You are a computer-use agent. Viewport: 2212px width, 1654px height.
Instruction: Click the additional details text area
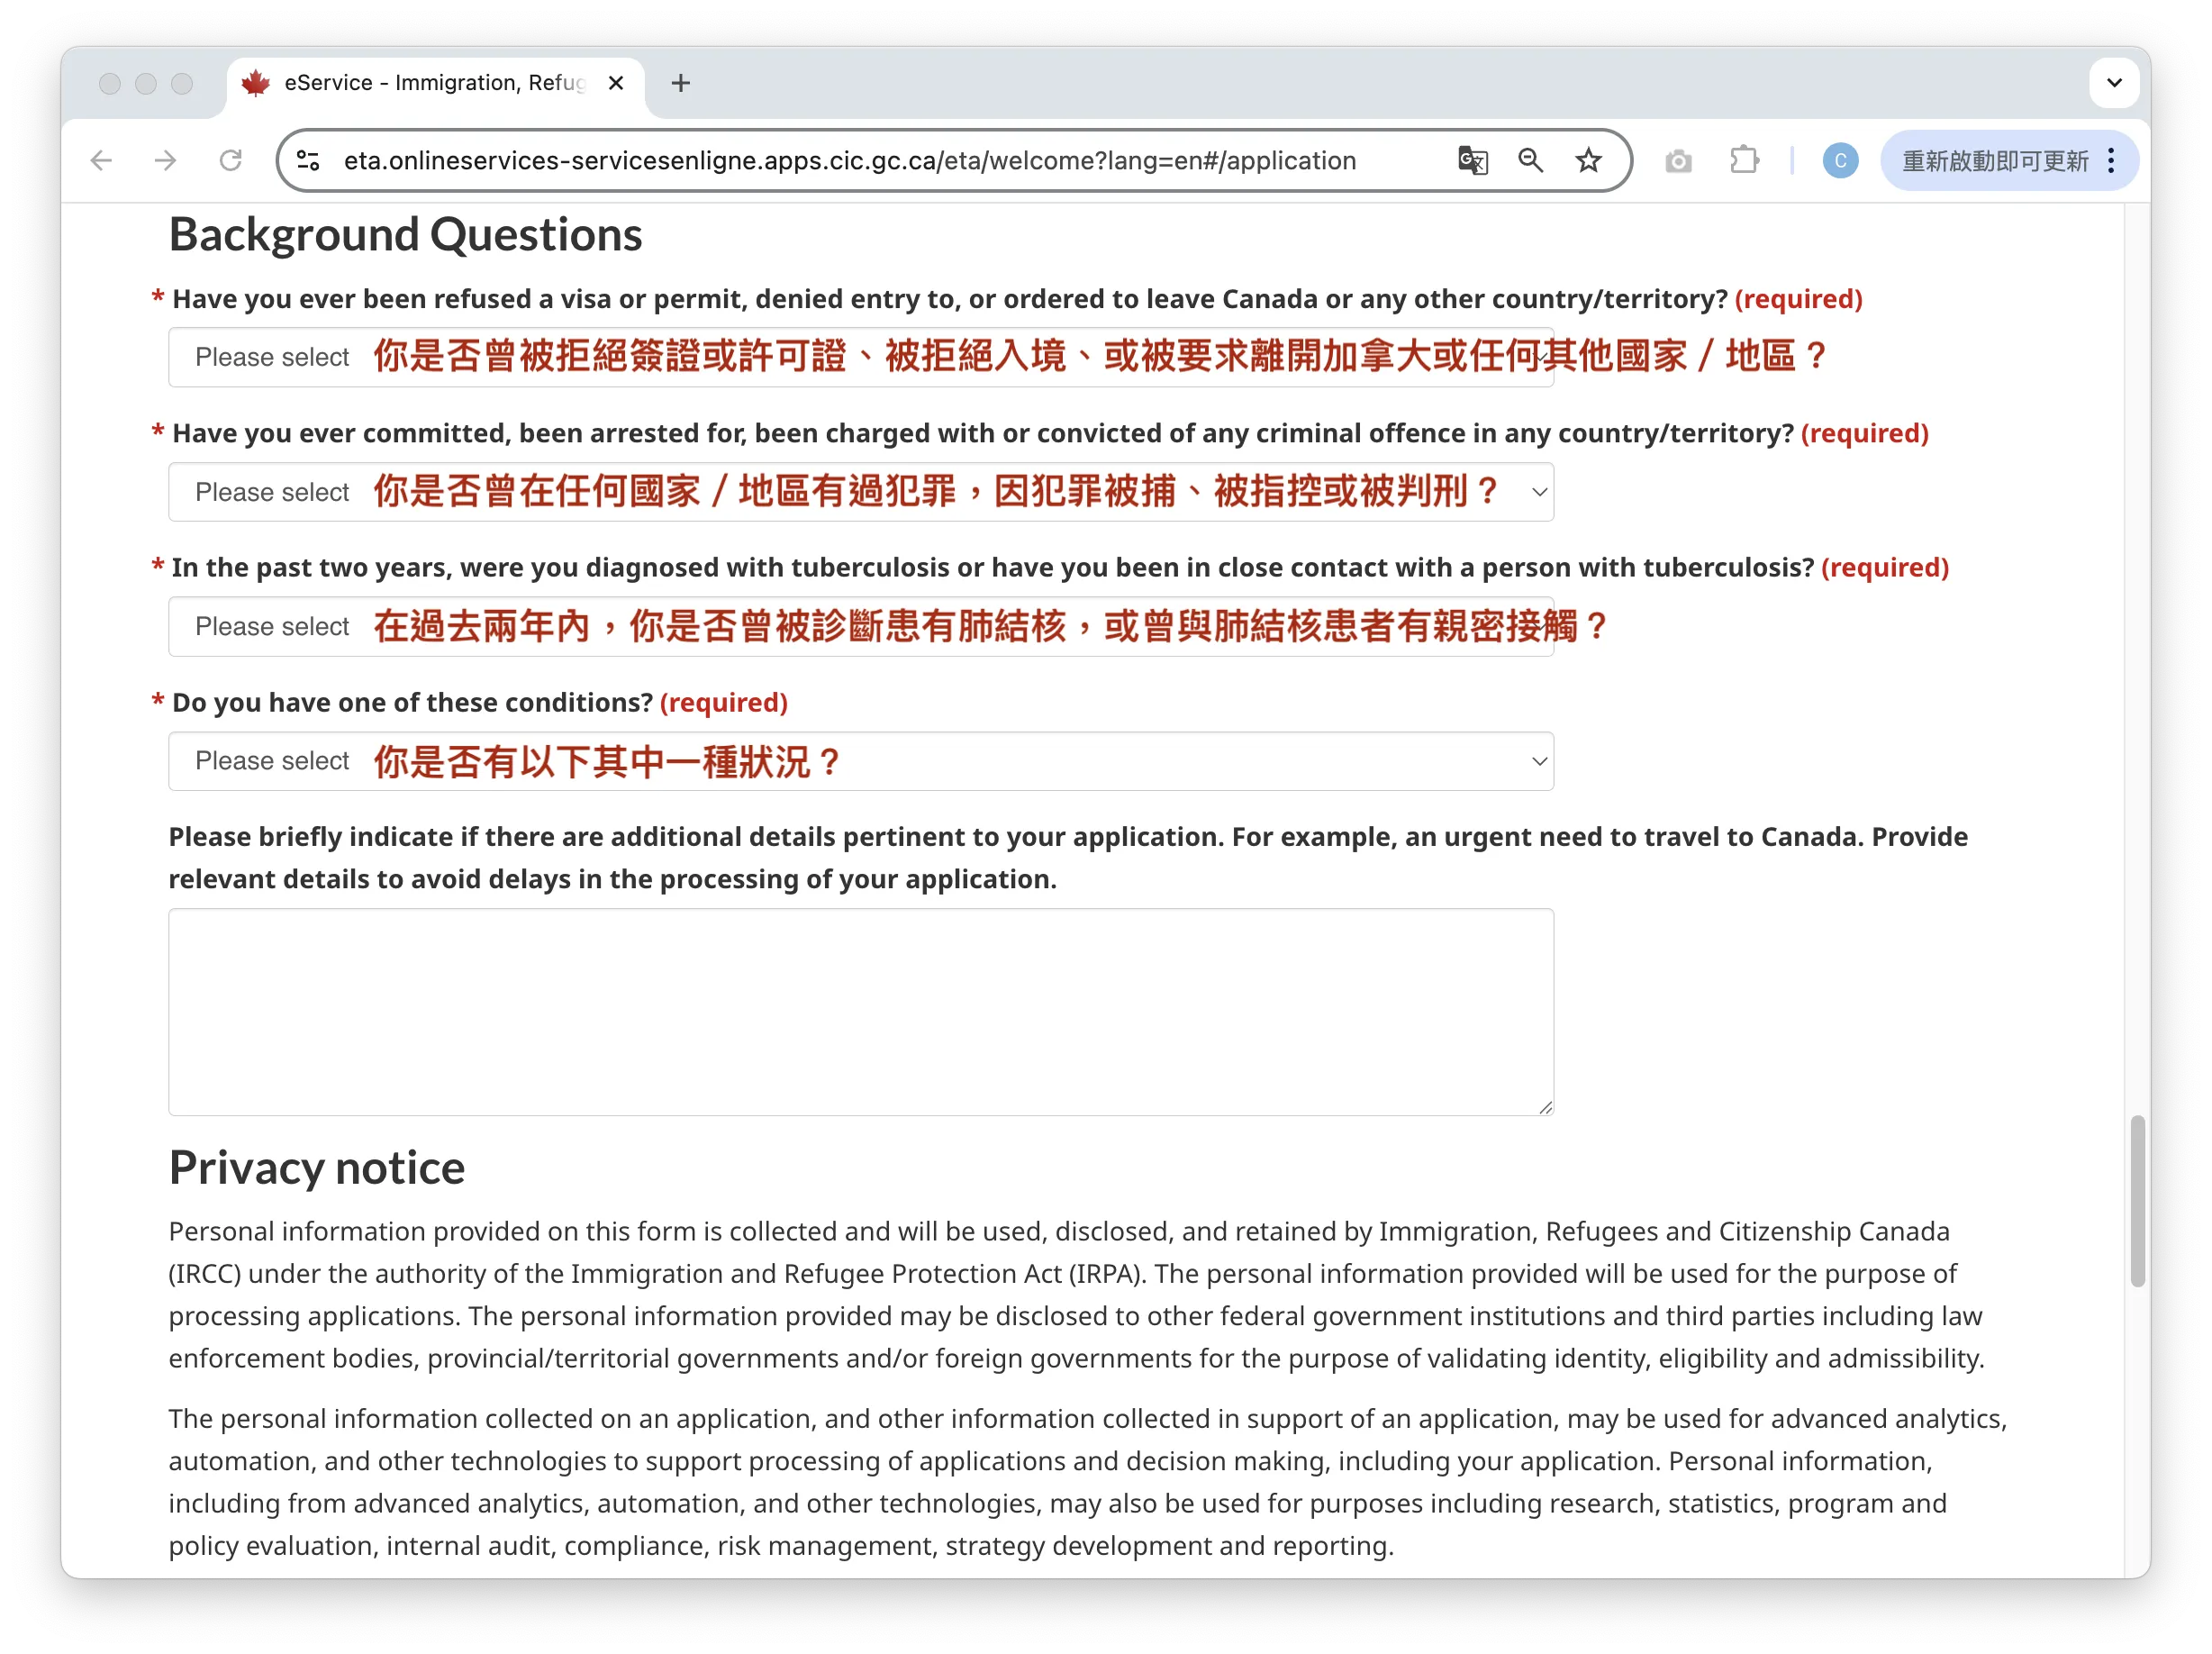point(861,1012)
